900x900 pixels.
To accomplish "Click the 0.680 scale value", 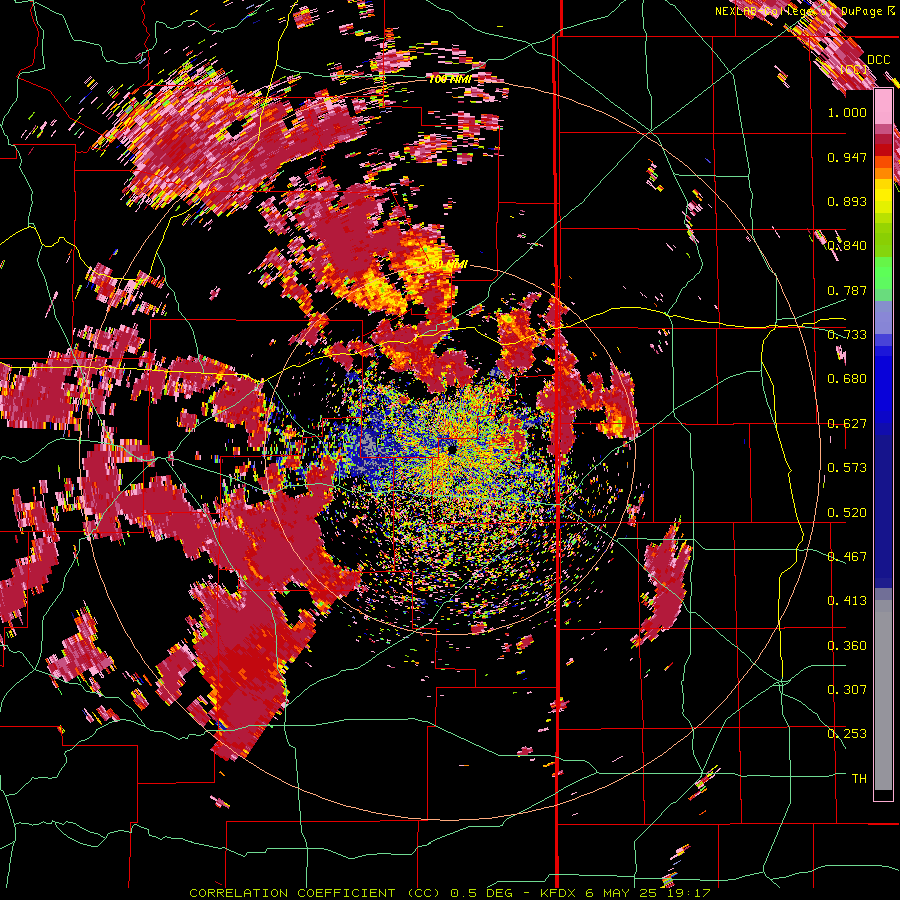I will point(847,379).
